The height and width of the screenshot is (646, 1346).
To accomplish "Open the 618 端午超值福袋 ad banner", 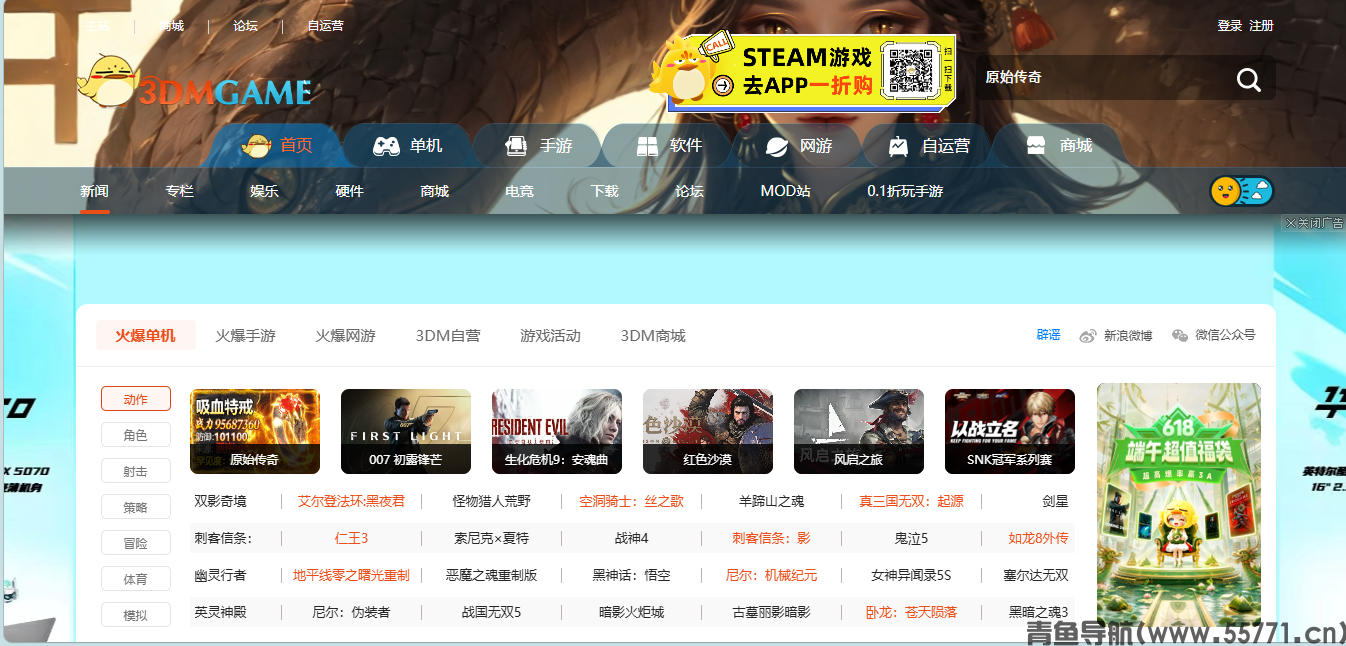I will click(1179, 506).
